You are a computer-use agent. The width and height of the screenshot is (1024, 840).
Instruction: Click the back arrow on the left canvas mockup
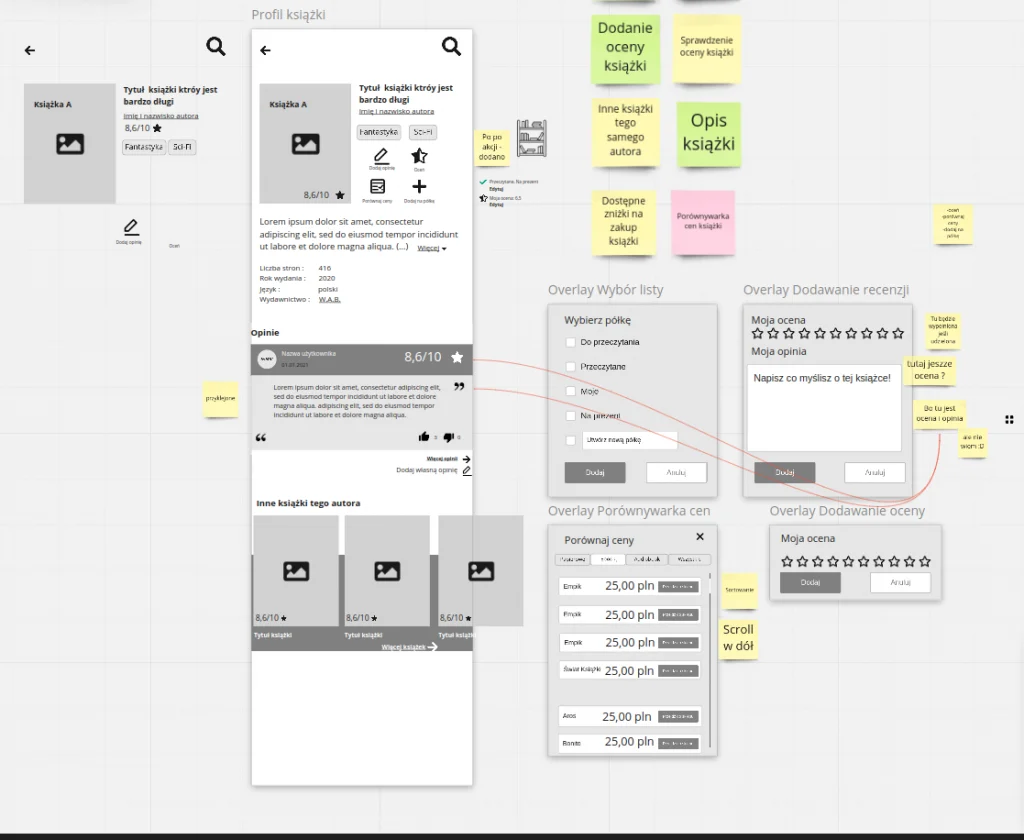[x=29, y=50]
